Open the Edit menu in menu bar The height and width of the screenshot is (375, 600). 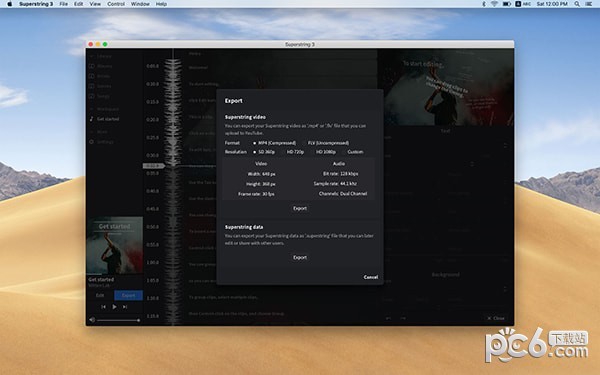pos(78,4)
